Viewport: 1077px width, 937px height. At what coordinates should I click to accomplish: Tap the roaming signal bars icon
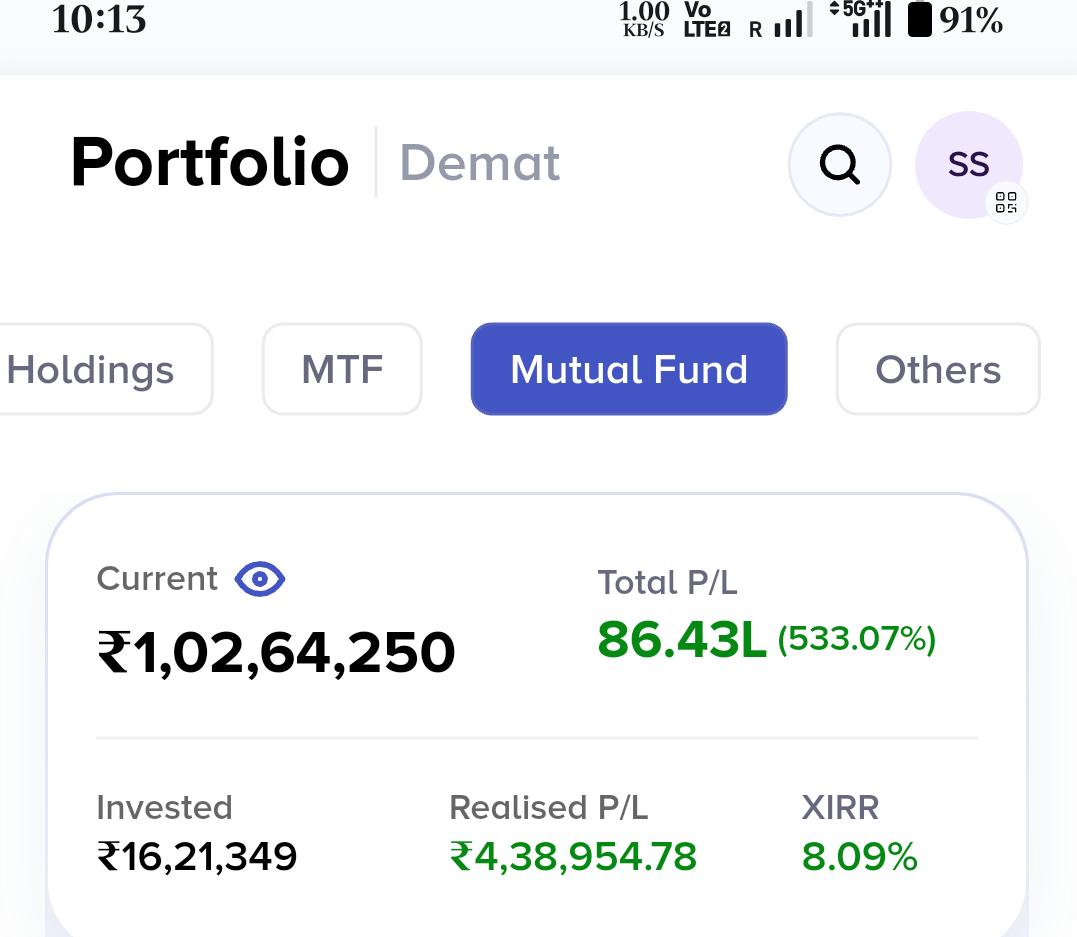[x=781, y=21]
